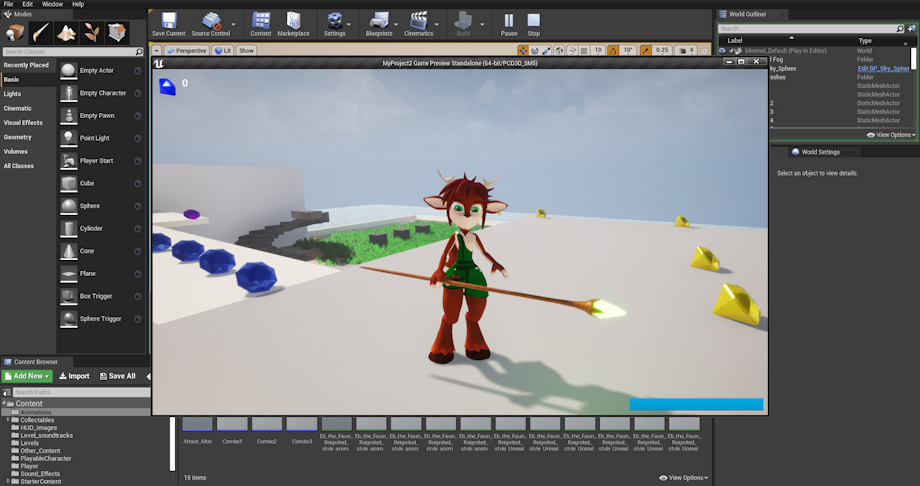920x486 pixels.
Task: Toggle surface snapping icon in viewport toolbar
Action: (572, 50)
